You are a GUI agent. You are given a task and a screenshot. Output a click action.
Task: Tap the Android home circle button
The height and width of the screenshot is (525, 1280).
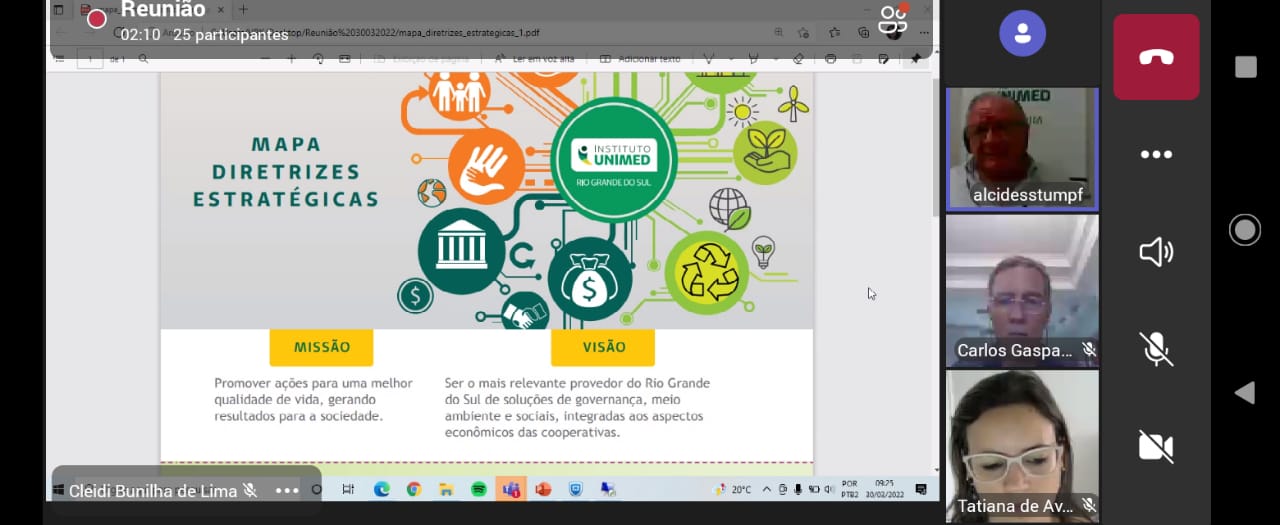click(1245, 230)
